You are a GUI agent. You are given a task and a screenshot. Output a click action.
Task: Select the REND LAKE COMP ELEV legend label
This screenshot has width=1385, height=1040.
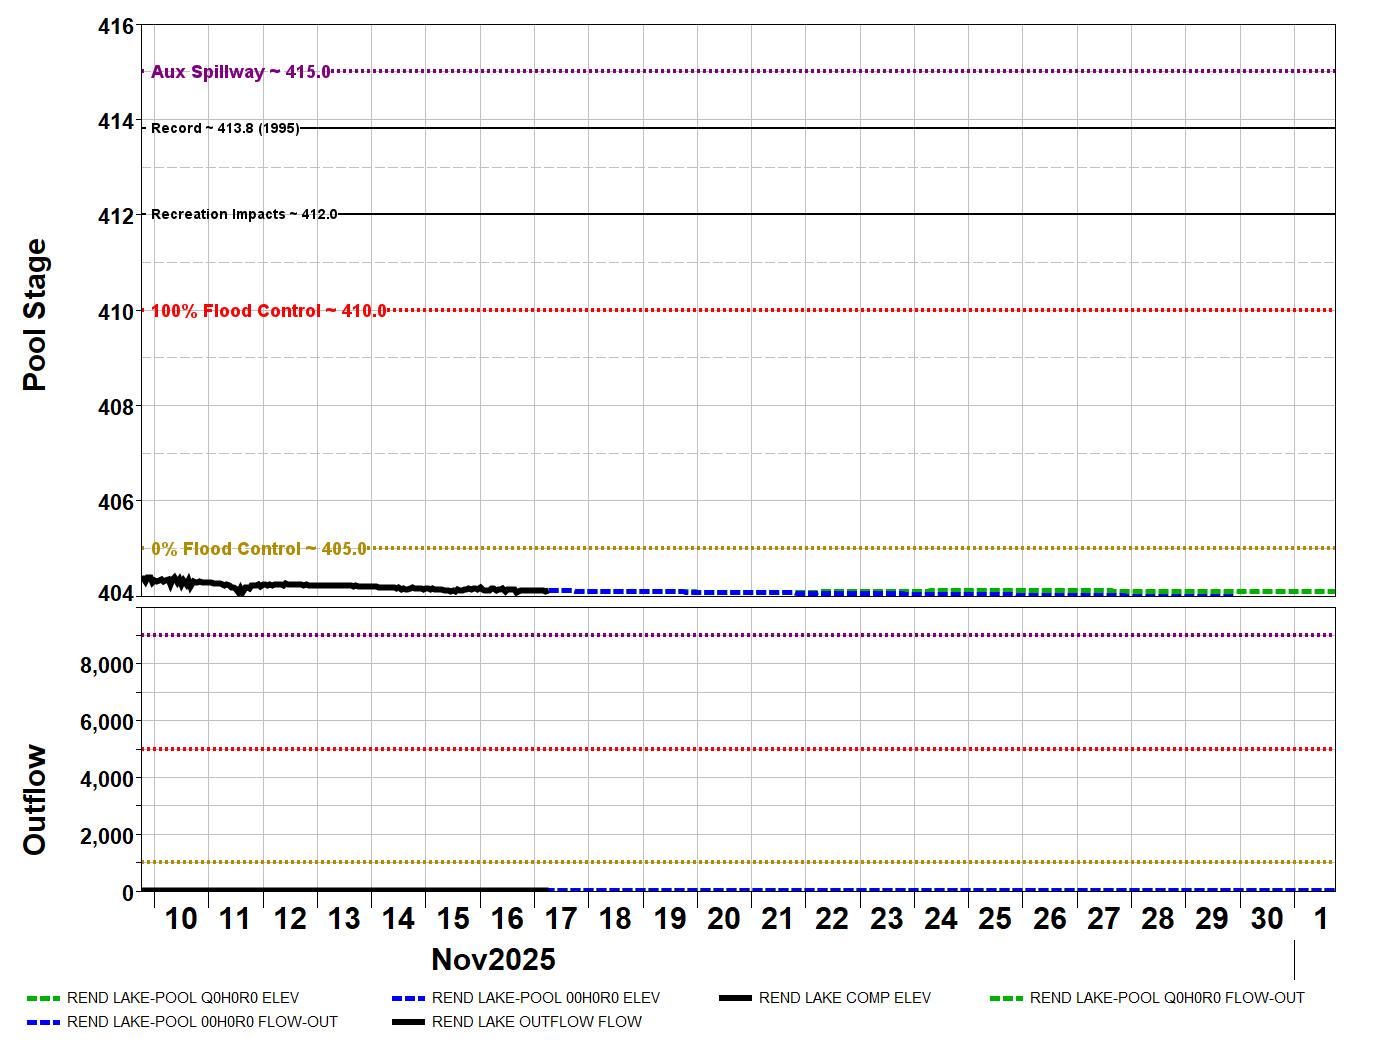click(844, 998)
